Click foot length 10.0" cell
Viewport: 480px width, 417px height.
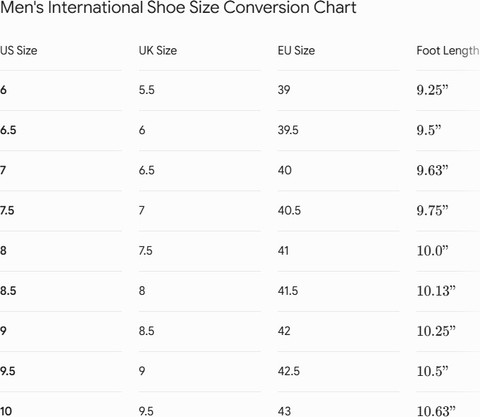[433, 251]
